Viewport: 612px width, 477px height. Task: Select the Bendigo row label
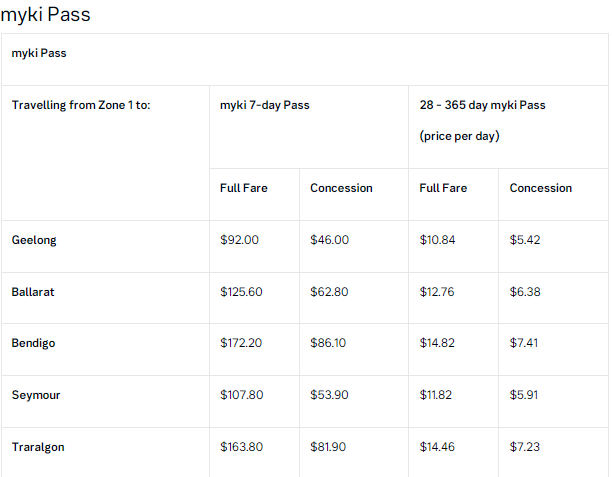34,343
